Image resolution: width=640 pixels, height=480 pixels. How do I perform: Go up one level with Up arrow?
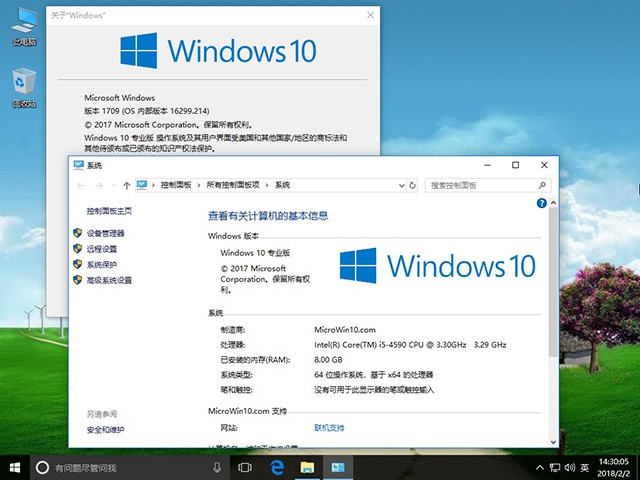(x=127, y=186)
